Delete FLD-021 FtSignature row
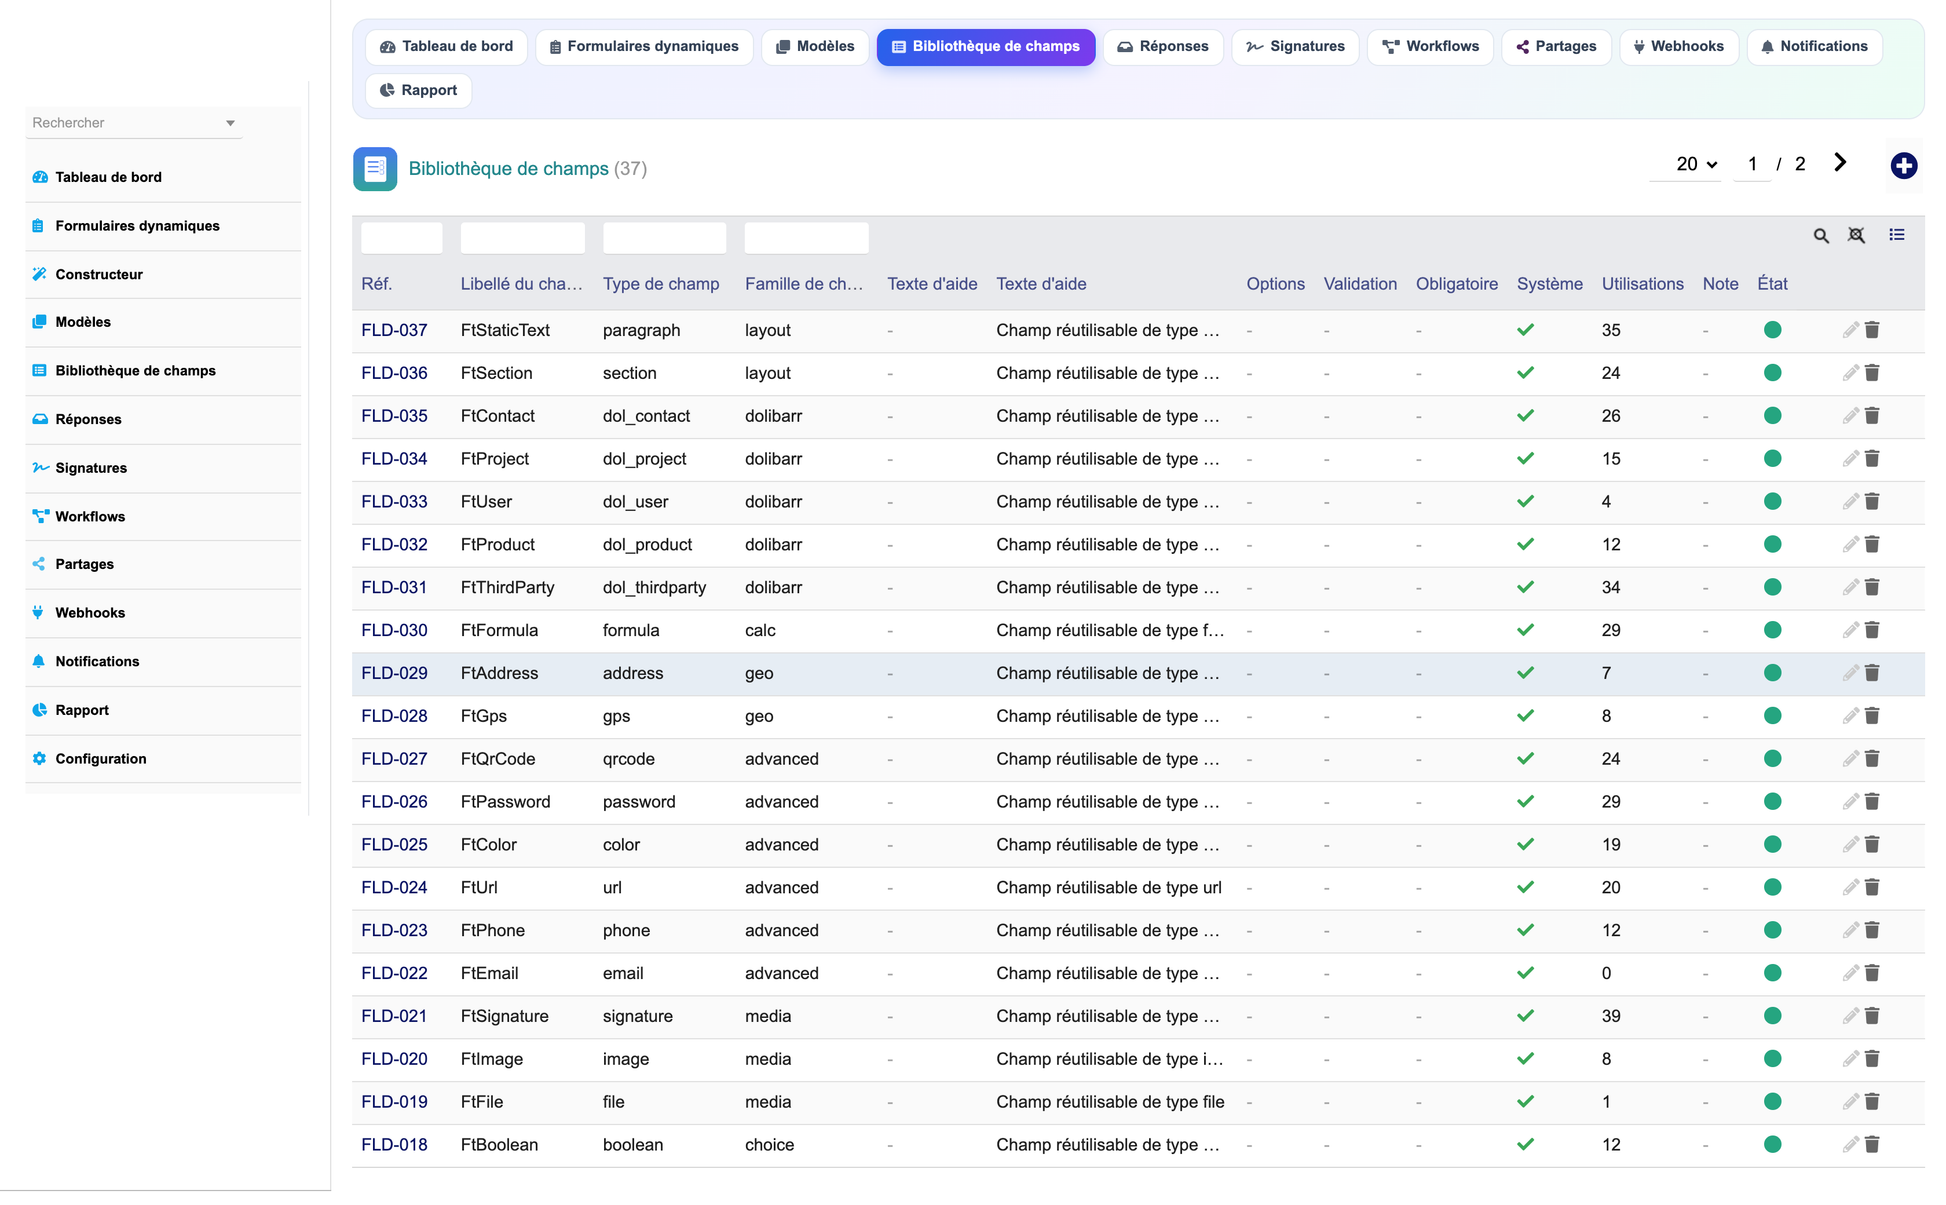 pos(1872,1016)
